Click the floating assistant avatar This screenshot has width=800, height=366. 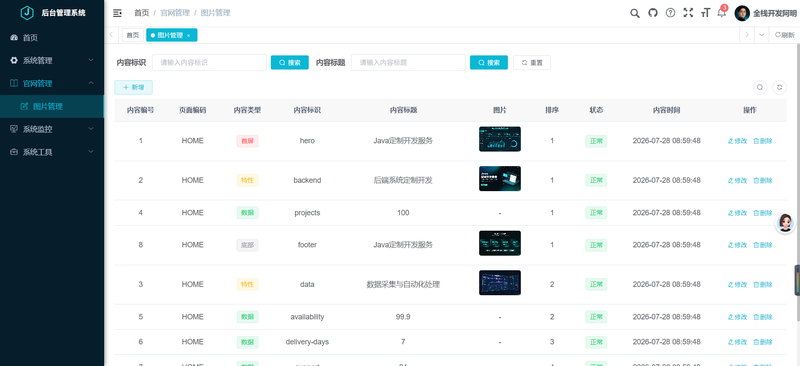(x=785, y=223)
